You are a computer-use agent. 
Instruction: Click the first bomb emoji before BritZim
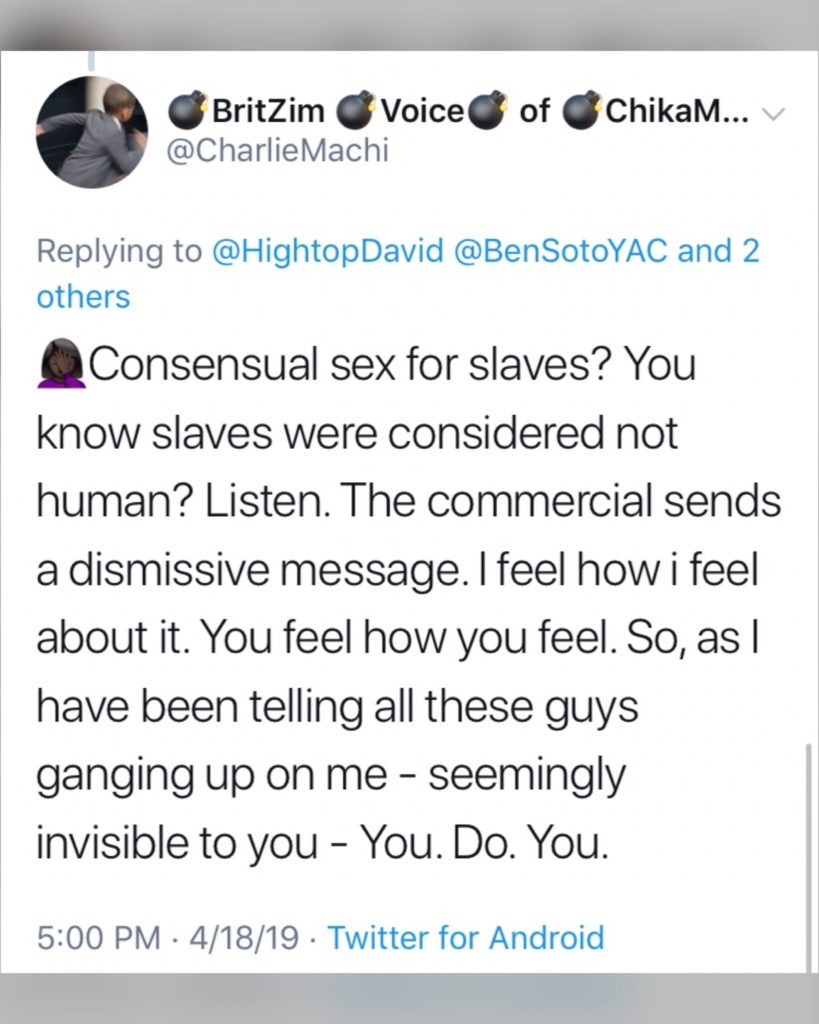(x=188, y=111)
